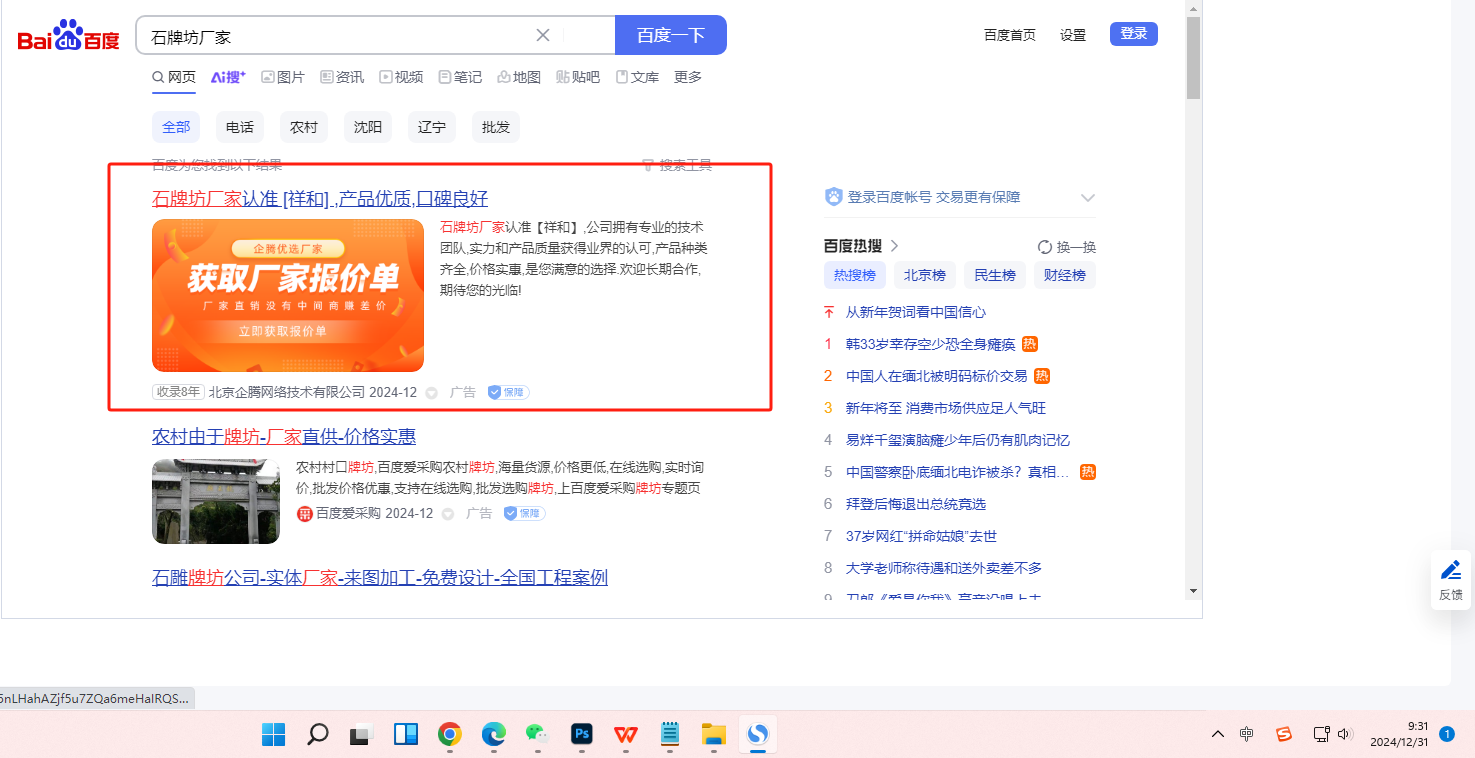Switch to the 民生榜 tab
1475x758 pixels.
pyautogui.click(x=995, y=275)
